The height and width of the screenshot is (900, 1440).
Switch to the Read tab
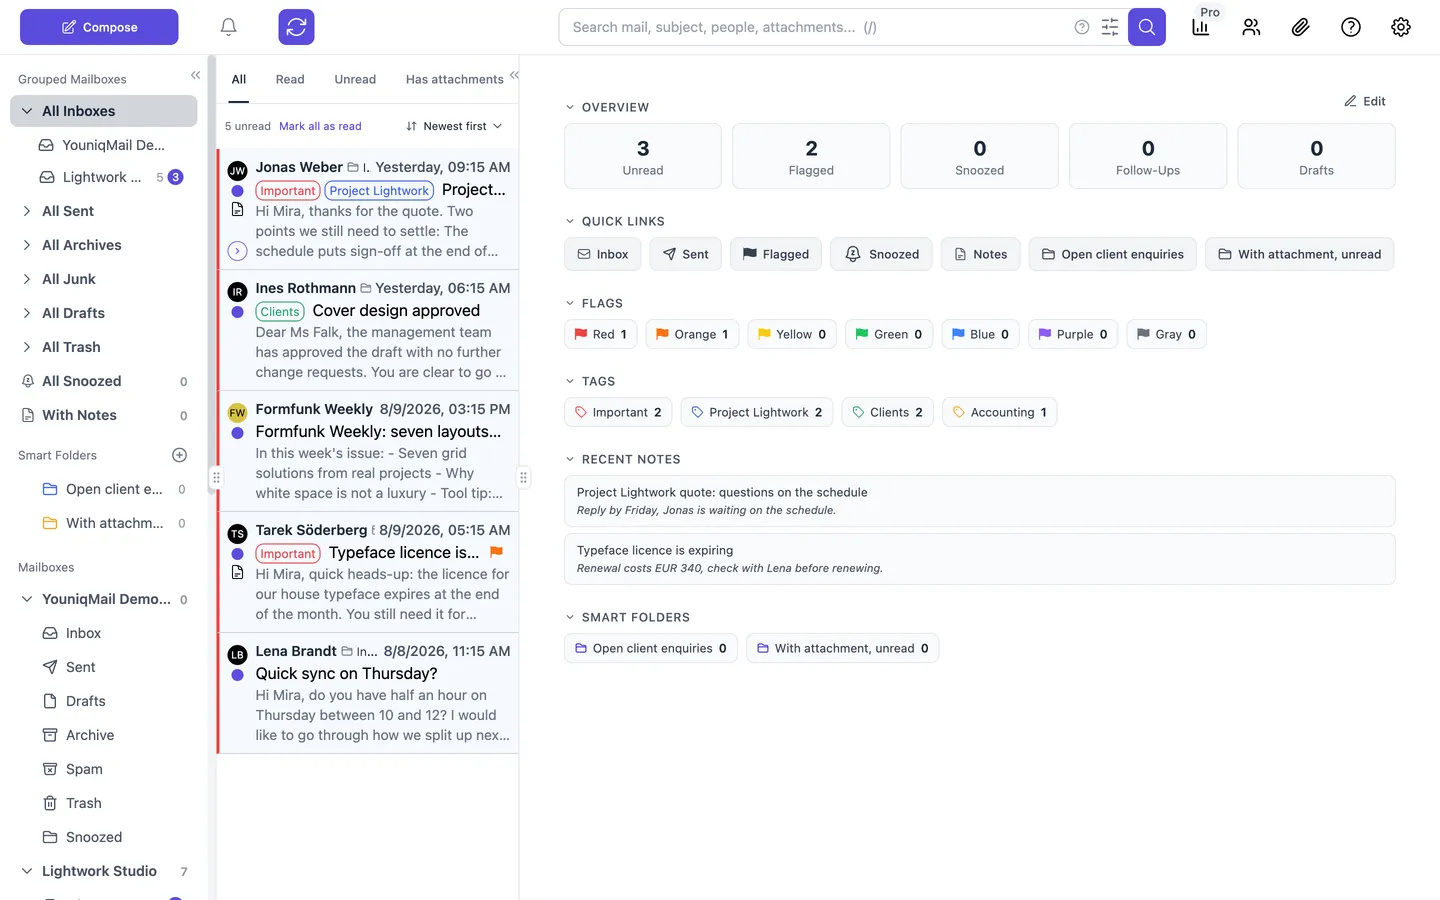[290, 79]
